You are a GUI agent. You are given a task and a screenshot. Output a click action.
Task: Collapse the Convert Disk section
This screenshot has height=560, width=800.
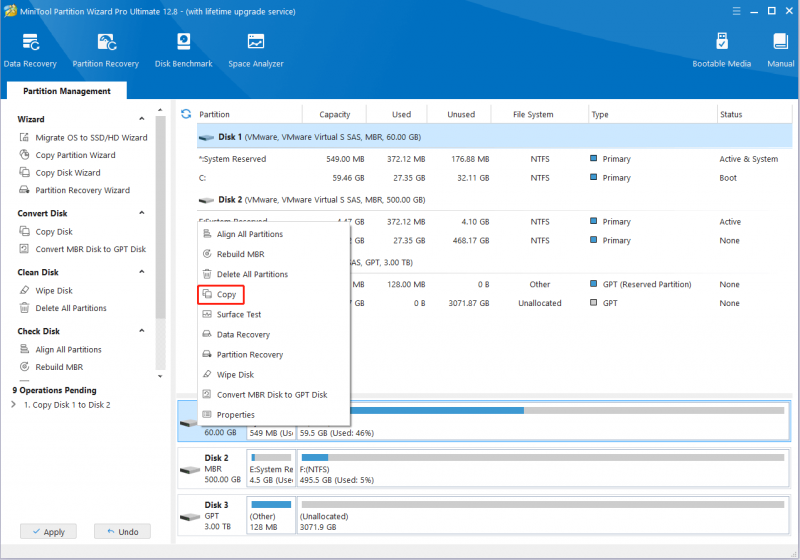(142, 213)
